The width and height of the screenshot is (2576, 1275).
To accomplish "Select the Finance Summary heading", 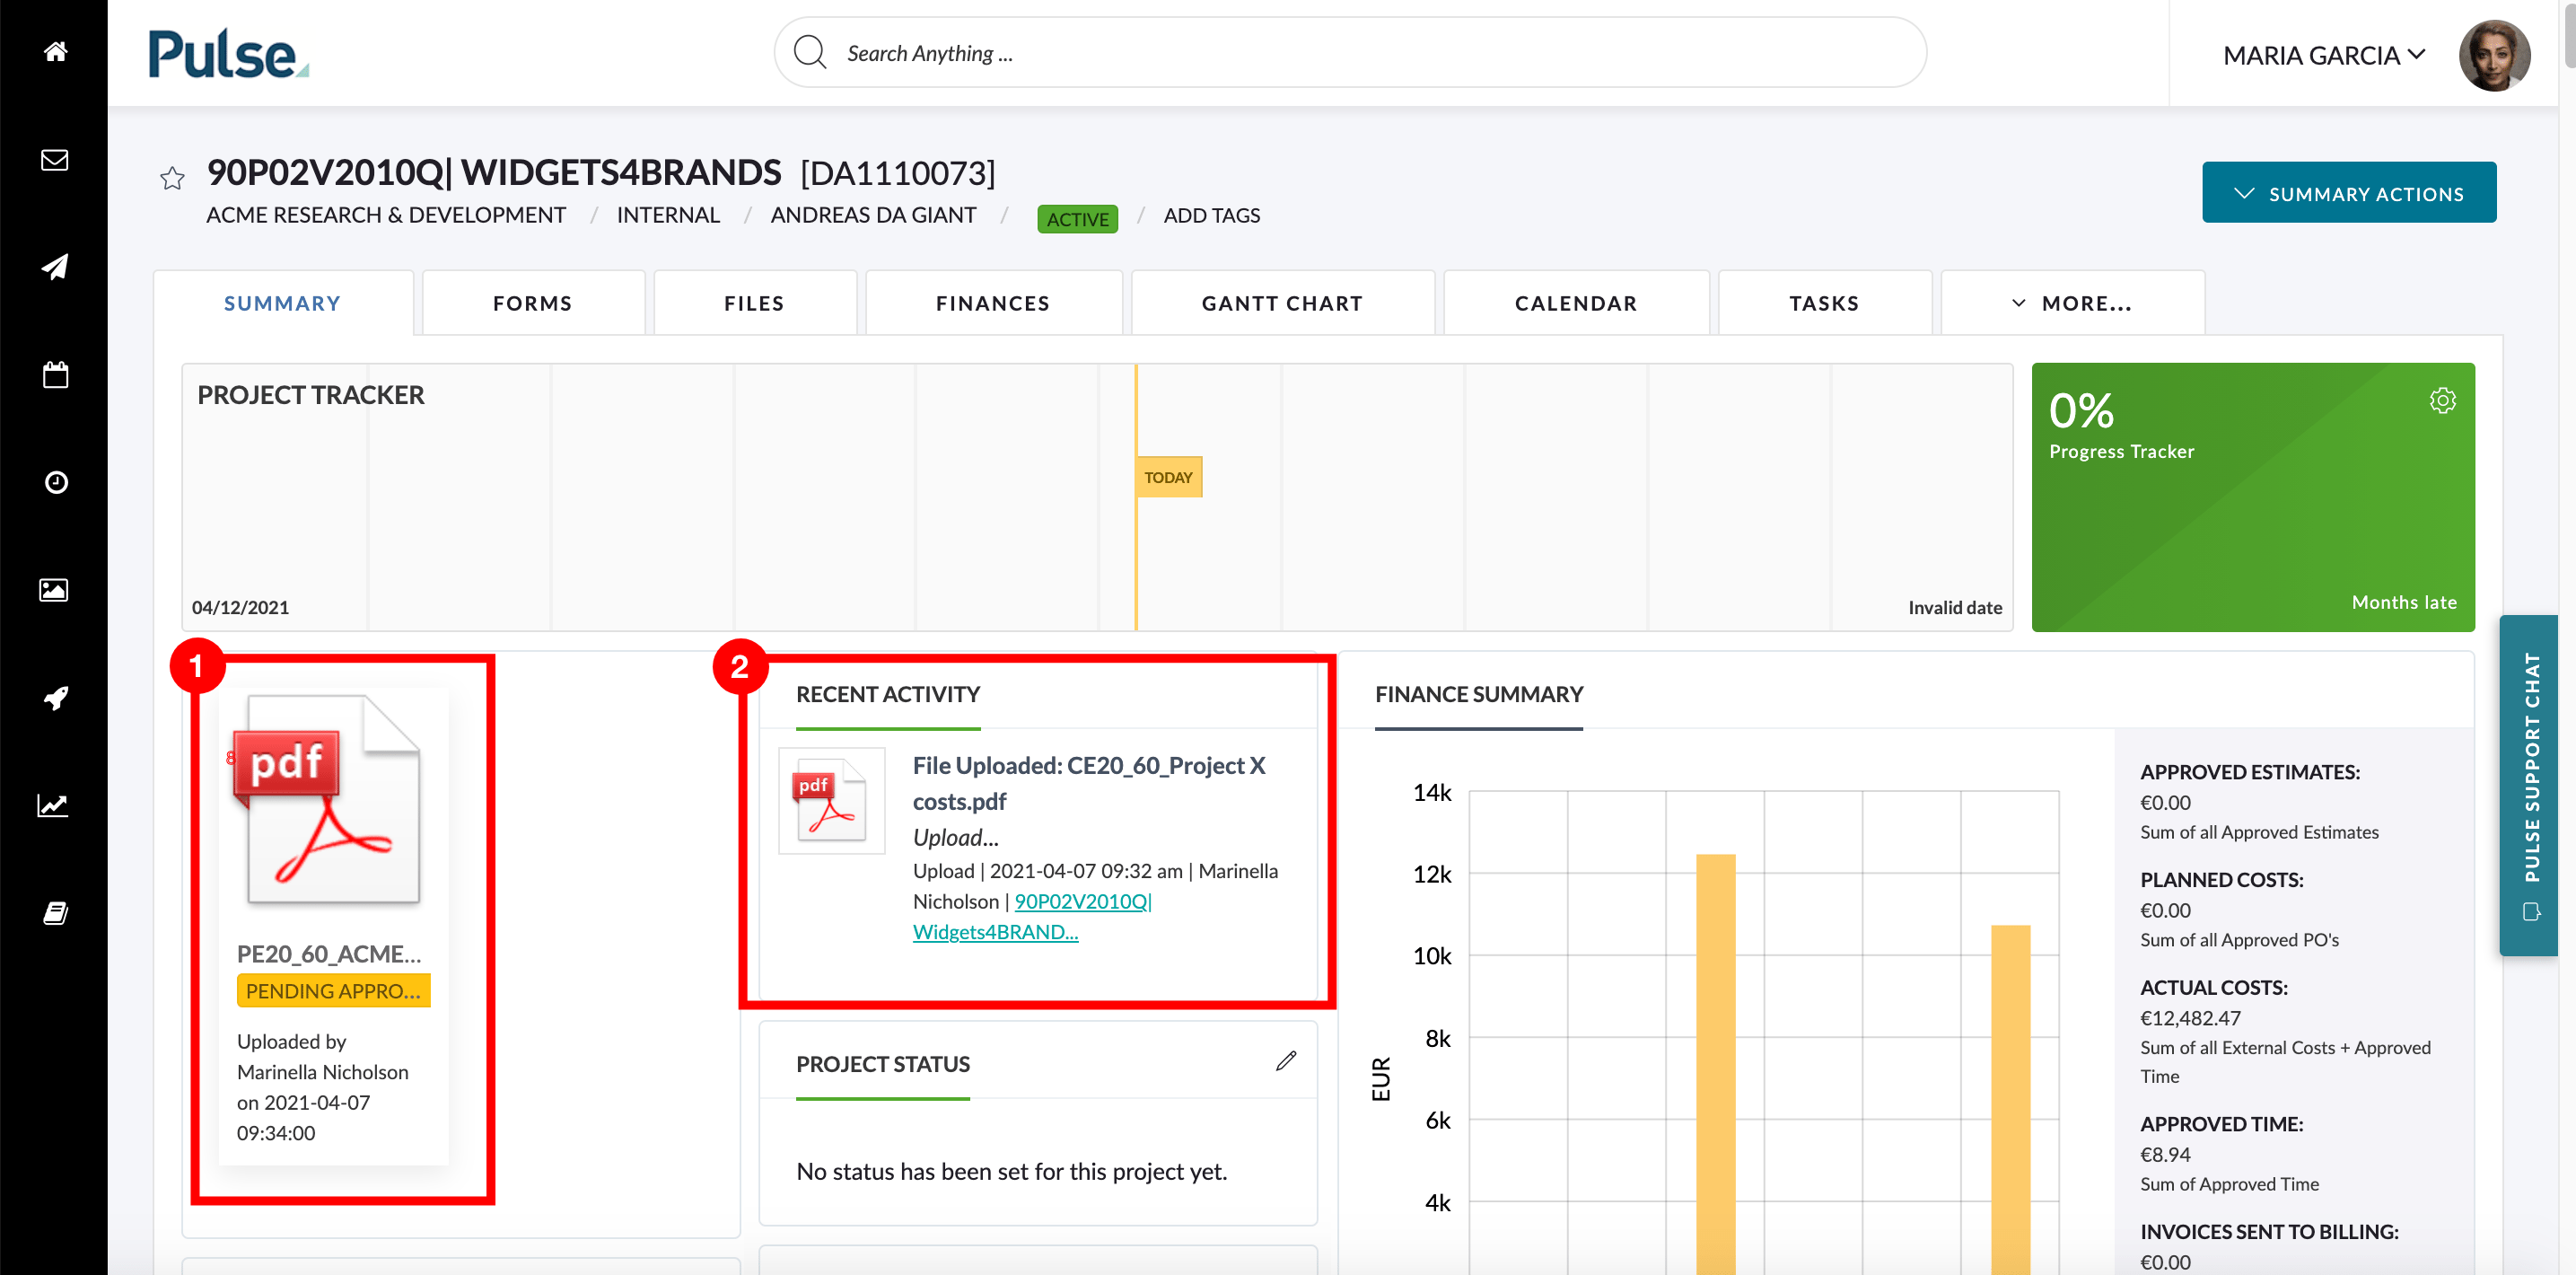I will point(1478,694).
